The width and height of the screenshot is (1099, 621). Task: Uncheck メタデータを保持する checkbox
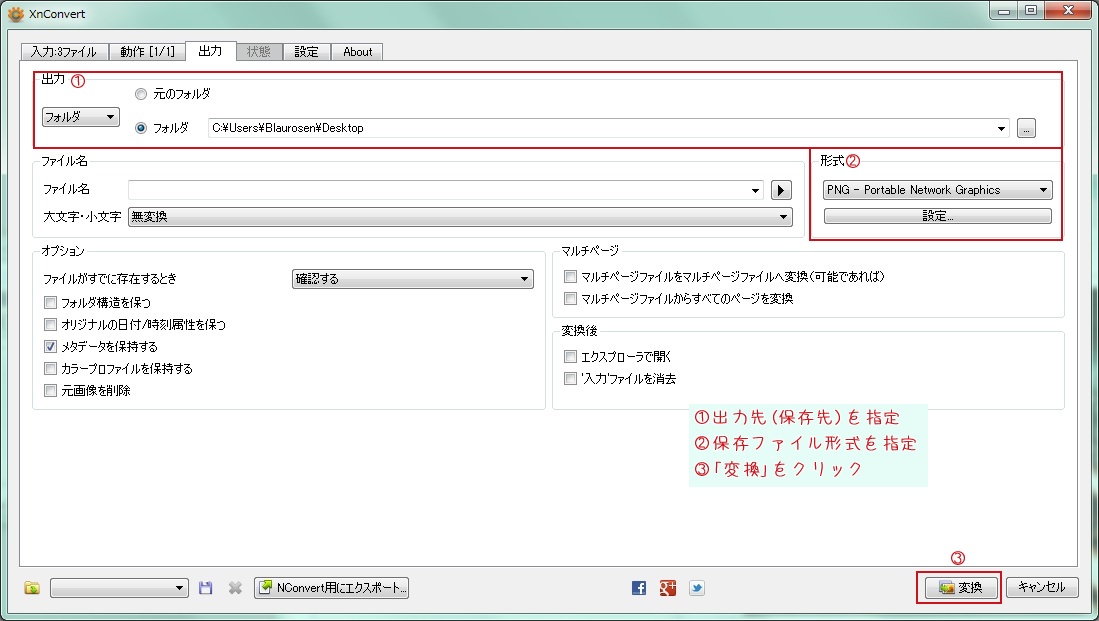tap(50, 346)
